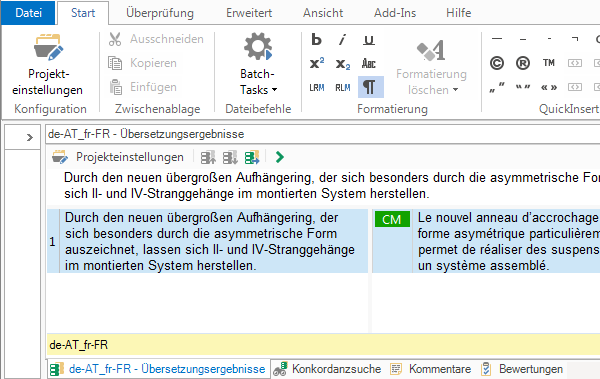Insert the TM trademark symbol

coord(549,63)
